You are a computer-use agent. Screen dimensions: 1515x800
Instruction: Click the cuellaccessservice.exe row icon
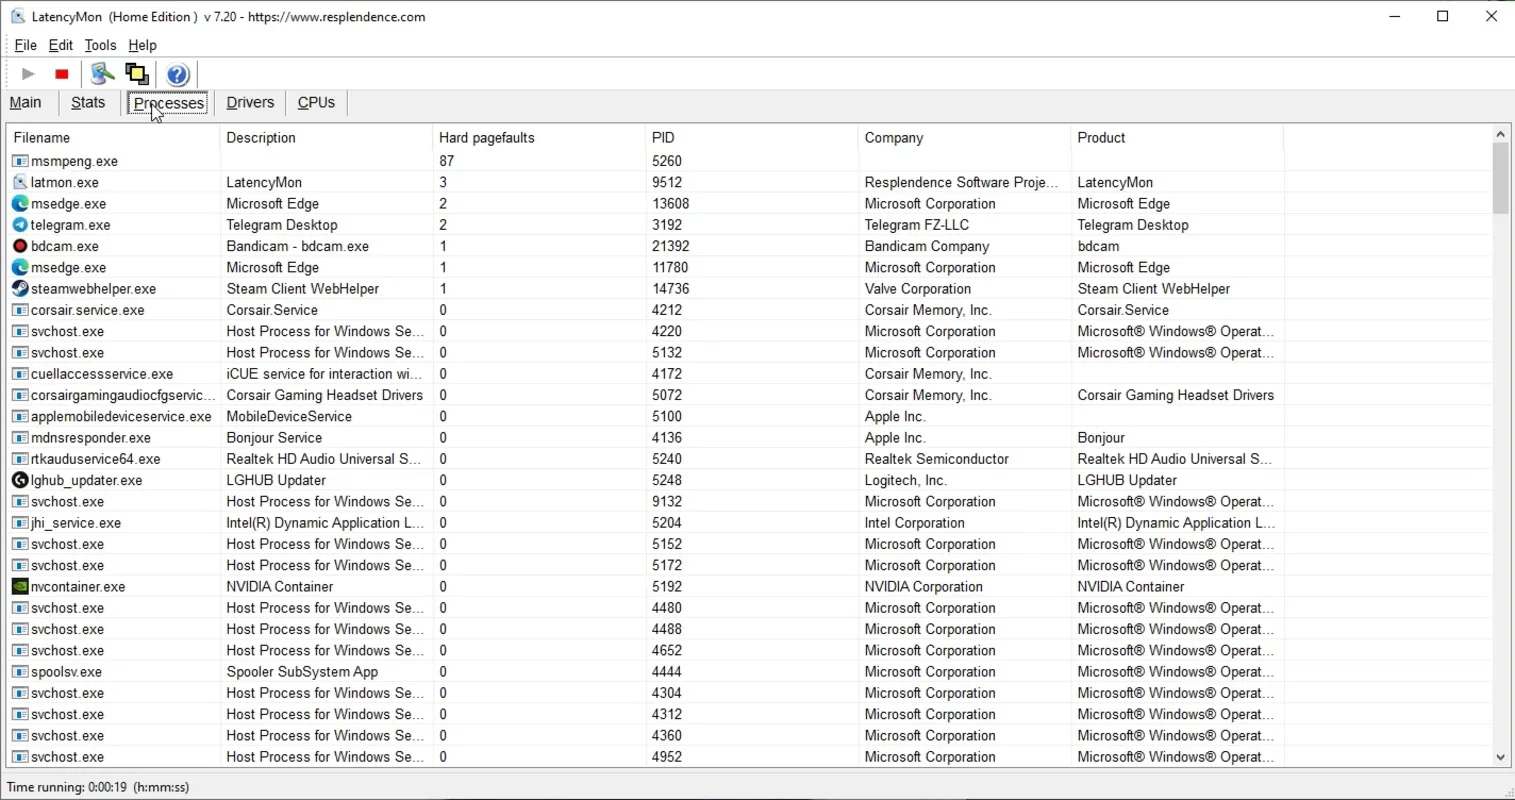click(20, 374)
